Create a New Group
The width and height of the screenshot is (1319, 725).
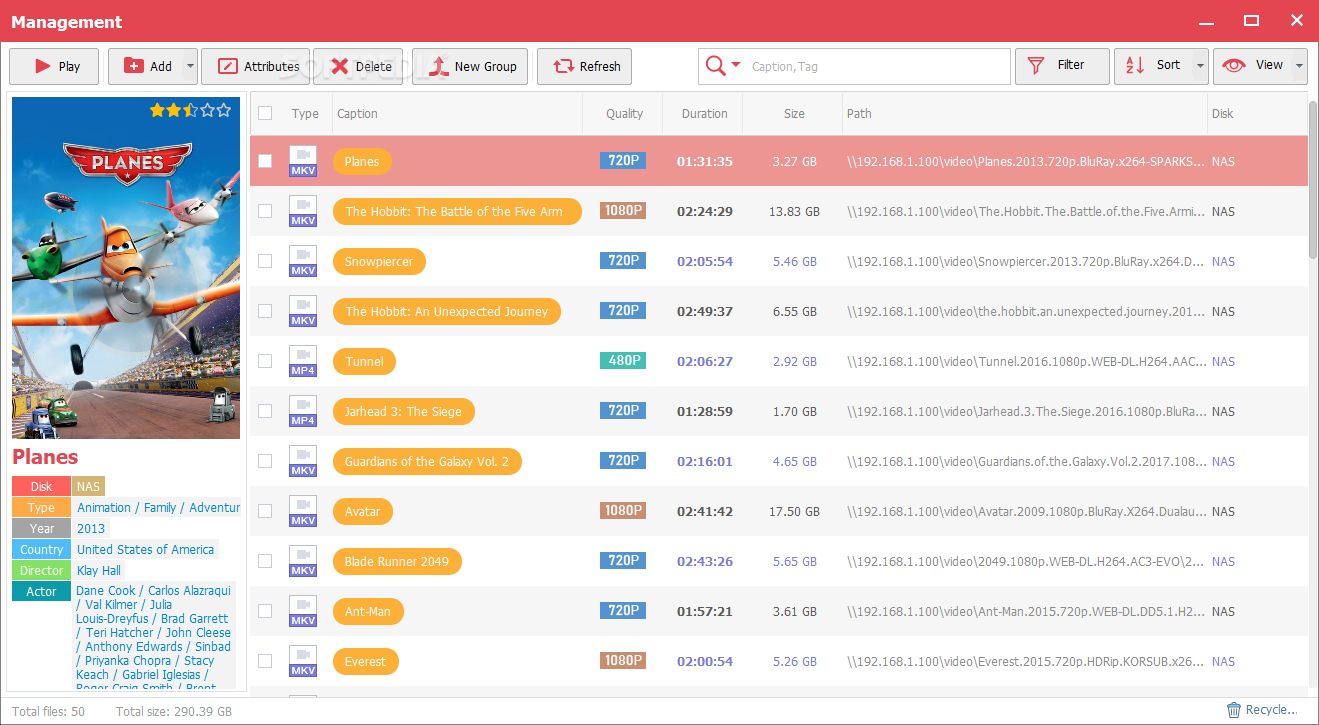click(472, 67)
